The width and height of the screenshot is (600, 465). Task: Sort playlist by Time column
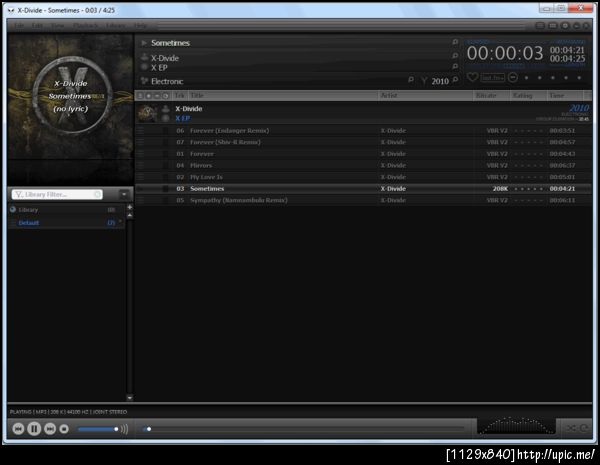[564, 95]
